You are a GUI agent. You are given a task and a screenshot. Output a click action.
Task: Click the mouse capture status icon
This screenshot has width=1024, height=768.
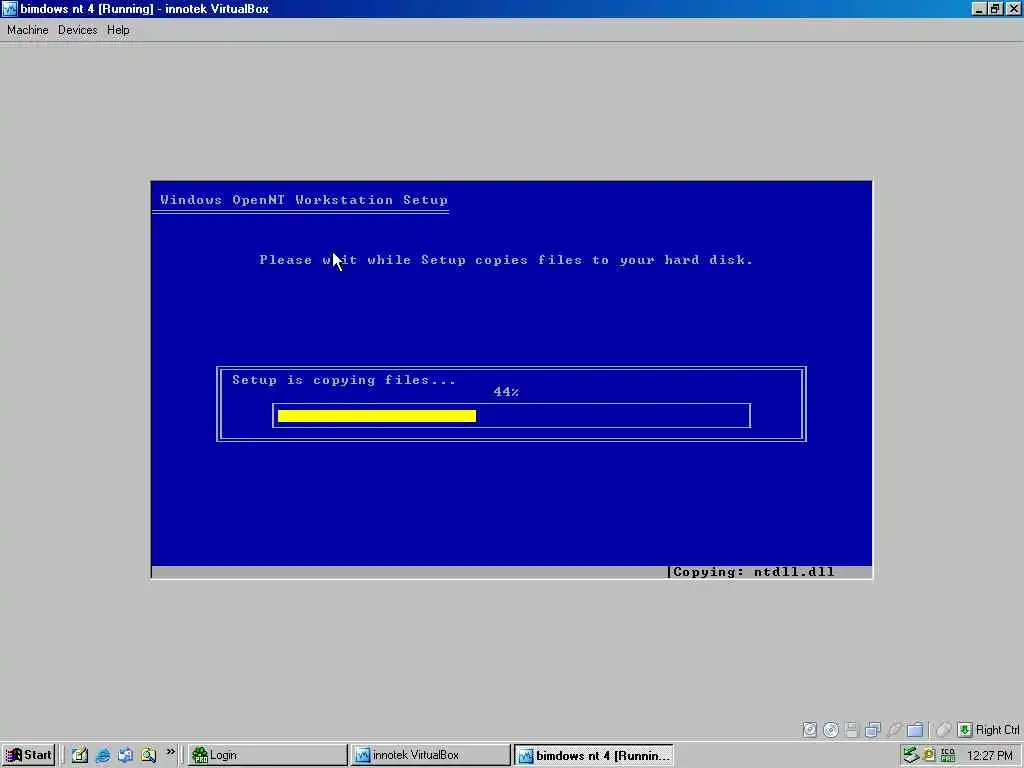943,729
